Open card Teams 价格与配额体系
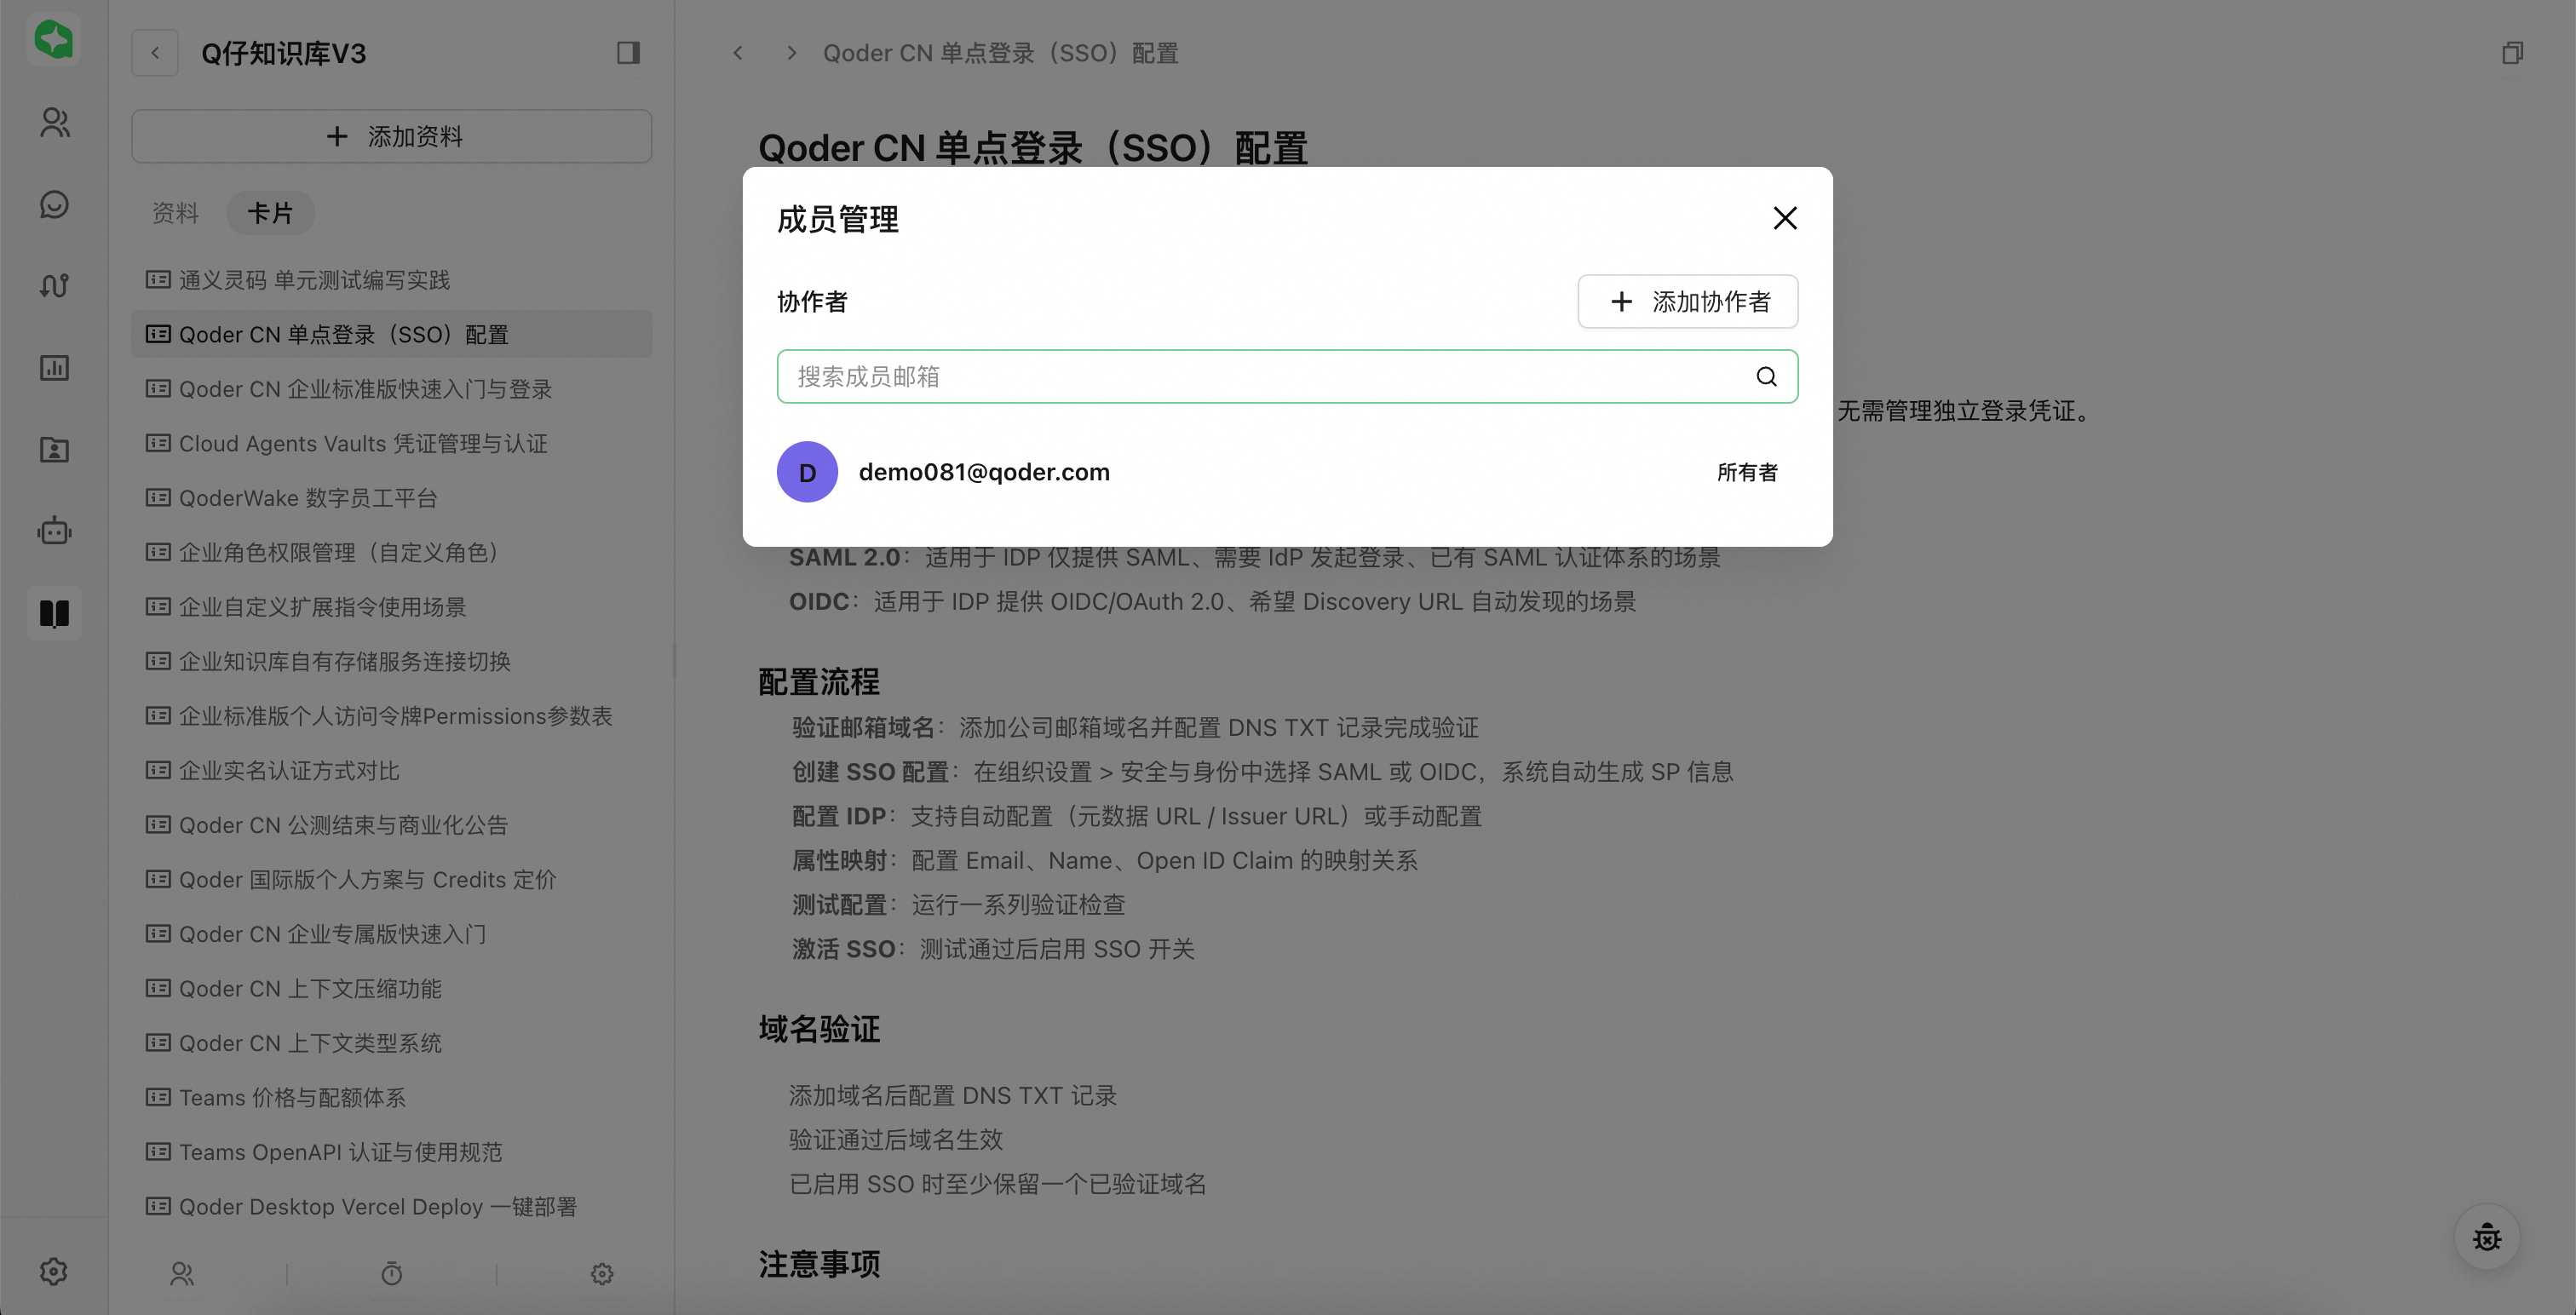This screenshot has width=2576, height=1315. (x=391, y=1097)
